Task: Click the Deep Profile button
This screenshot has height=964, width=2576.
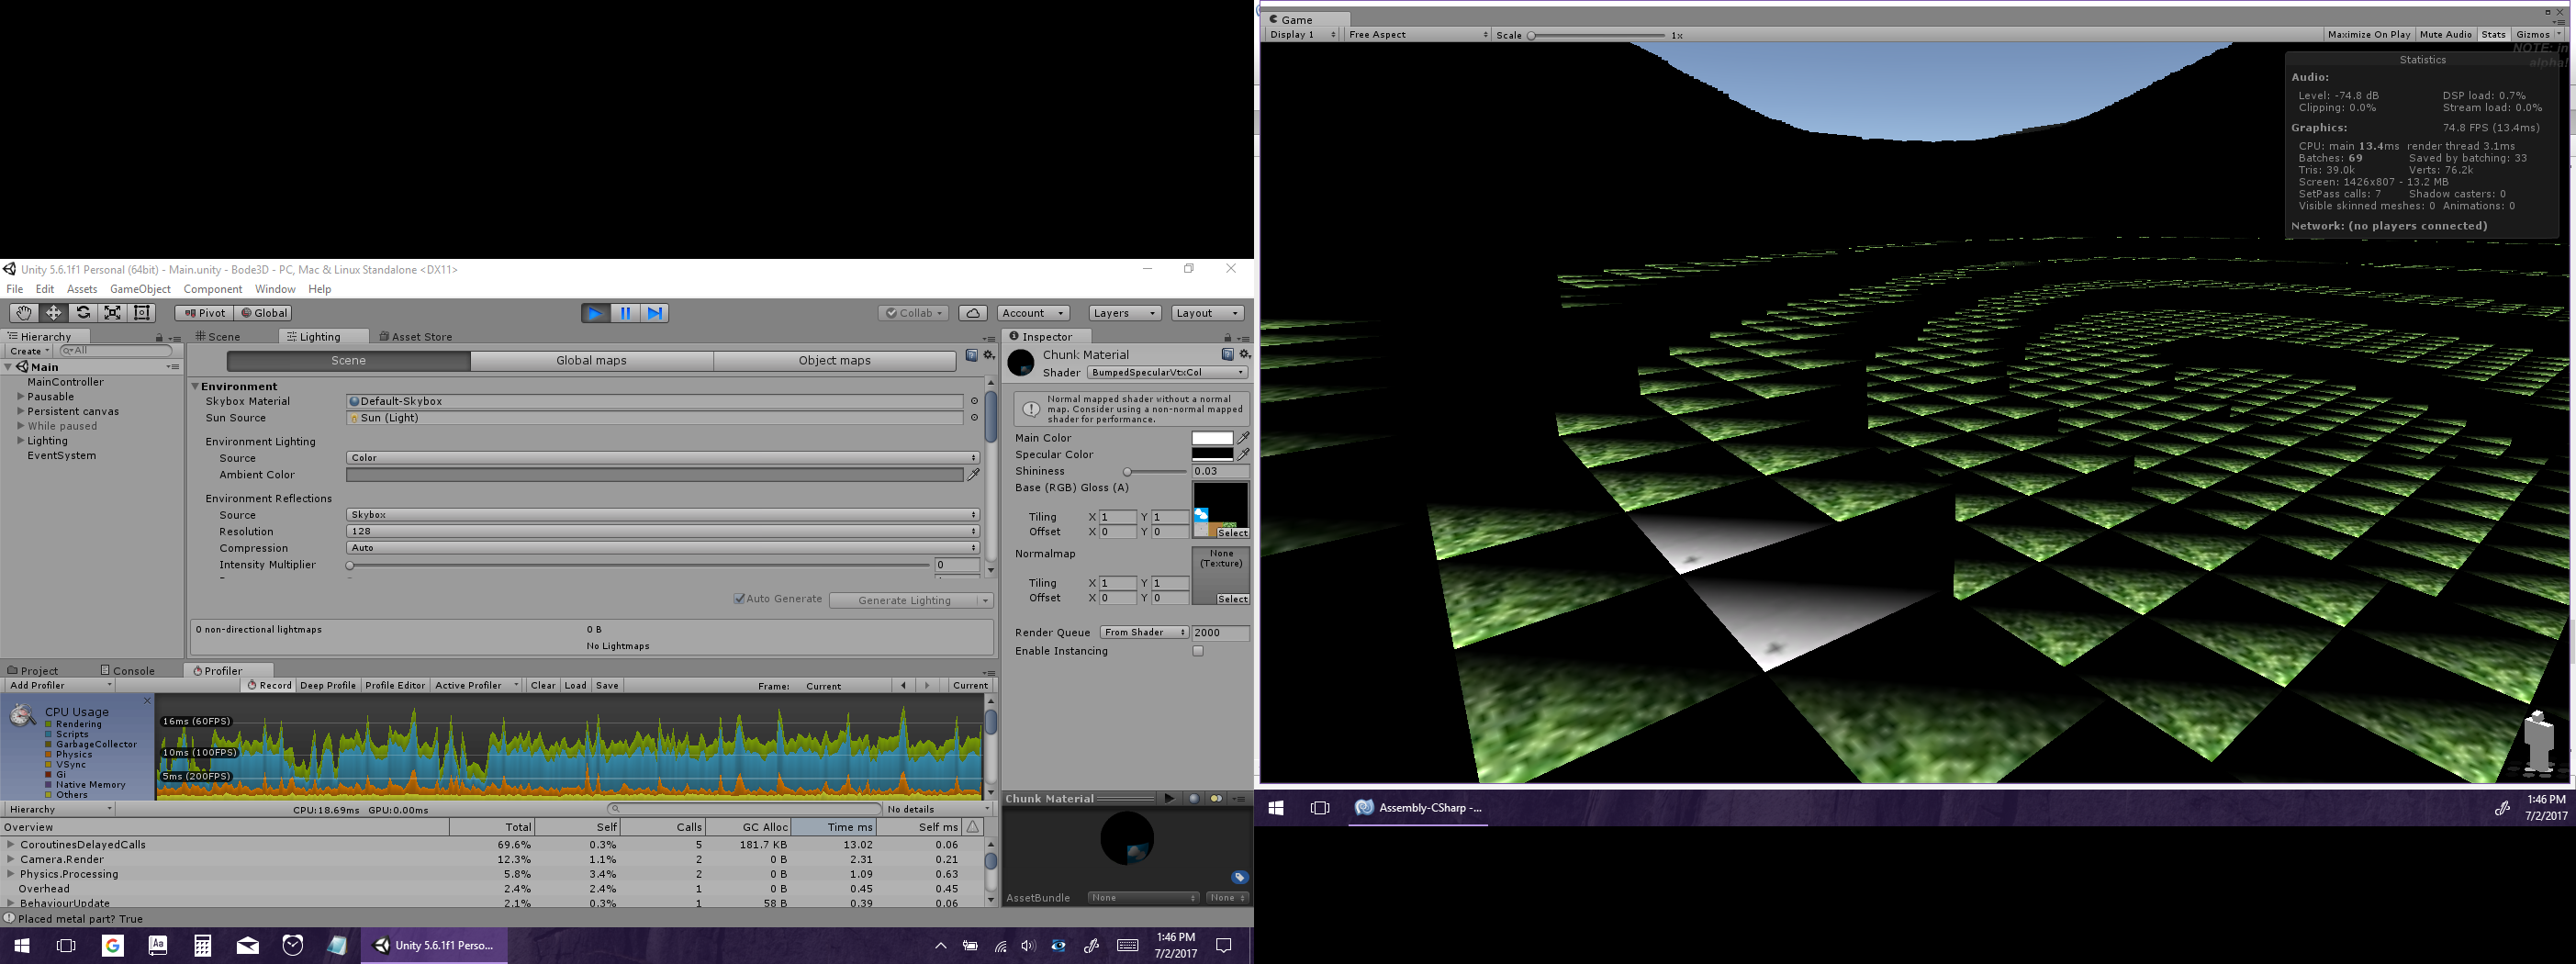Action: [x=327, y=686]
